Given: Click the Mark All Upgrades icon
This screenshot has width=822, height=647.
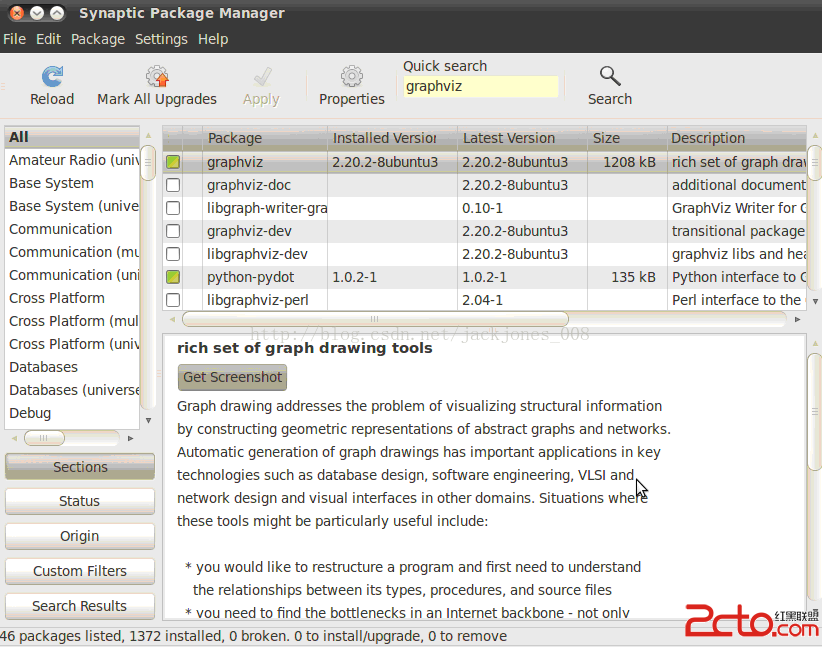Looking at the screenshot, I should click(157, 78).
